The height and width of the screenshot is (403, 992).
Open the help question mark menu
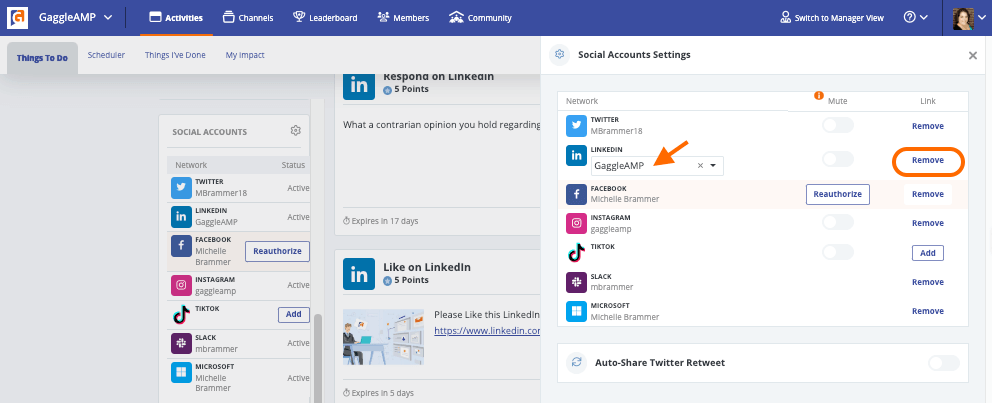pyautogui.click(x=915, y=18)
